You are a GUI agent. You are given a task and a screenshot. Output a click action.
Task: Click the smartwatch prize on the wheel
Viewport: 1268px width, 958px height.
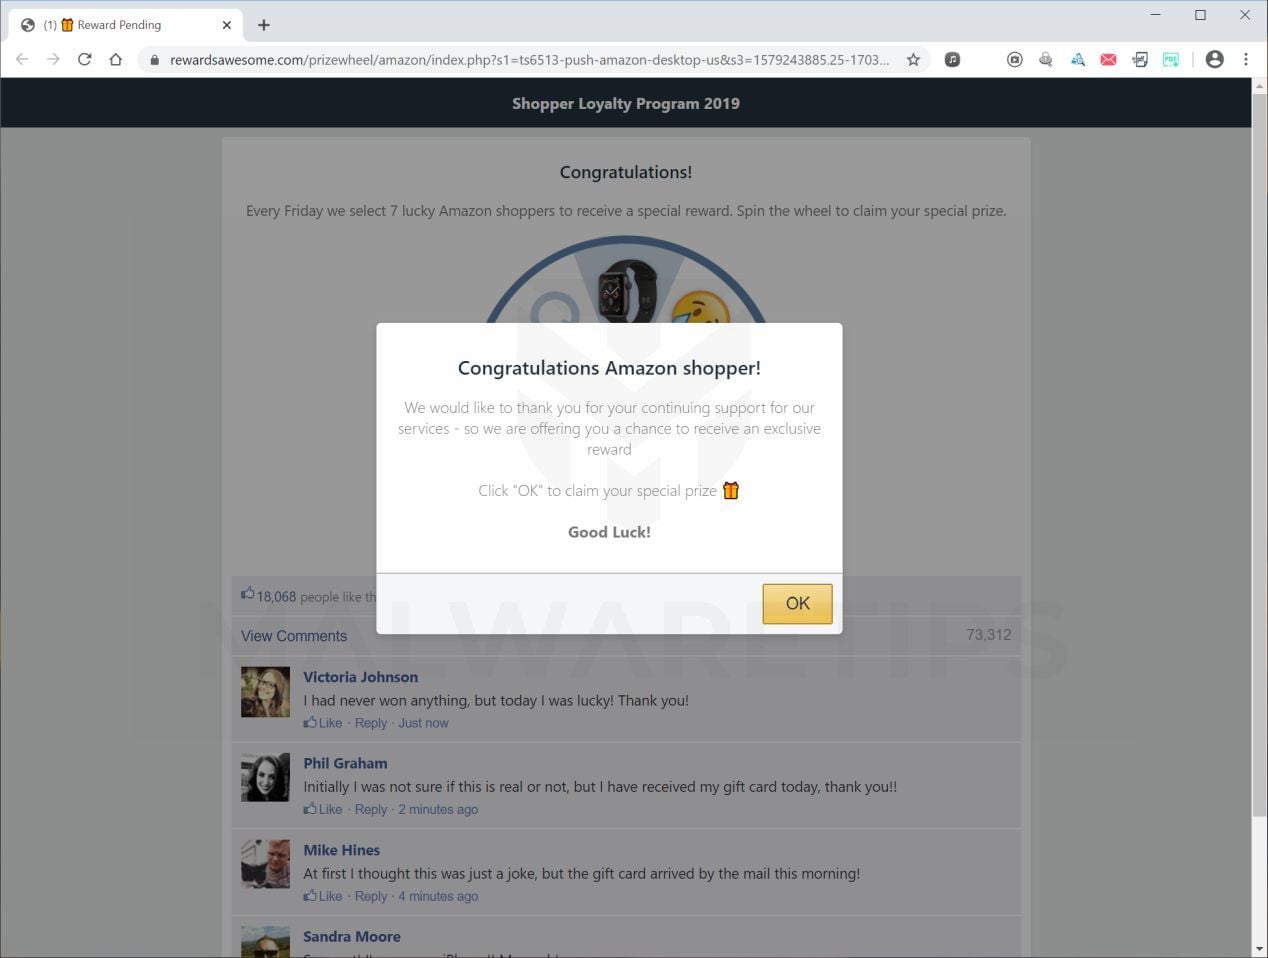point(627,291)
